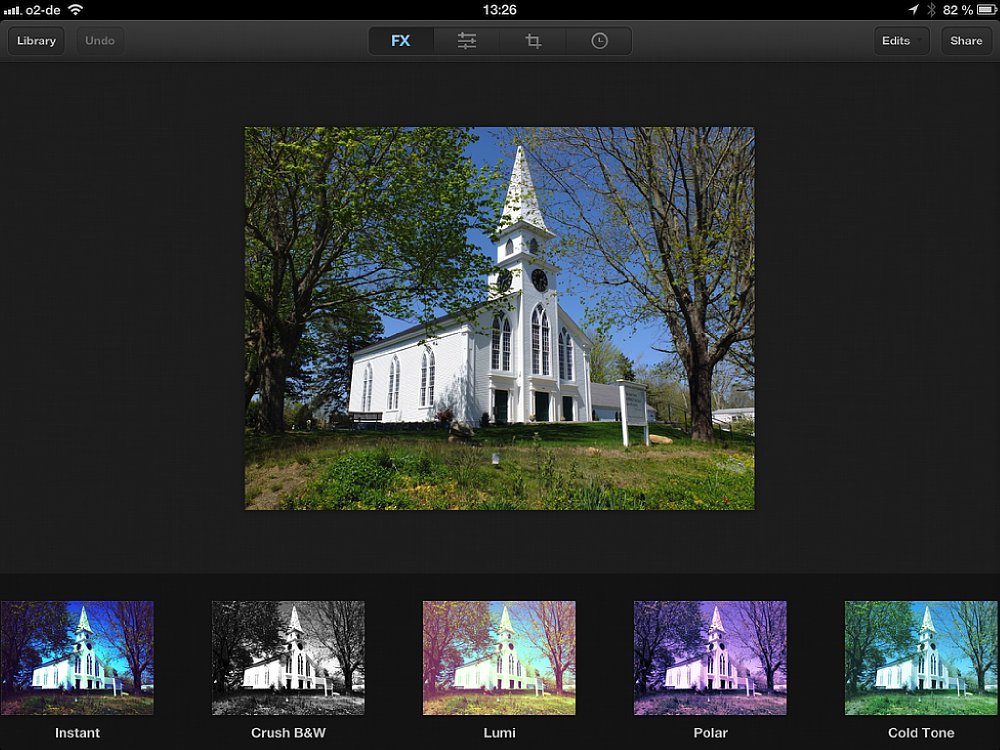This screenshot has width=1000, height=750.
Task: Tap the 13:26 clock in status bar
Action: click(x=499, y=9)
